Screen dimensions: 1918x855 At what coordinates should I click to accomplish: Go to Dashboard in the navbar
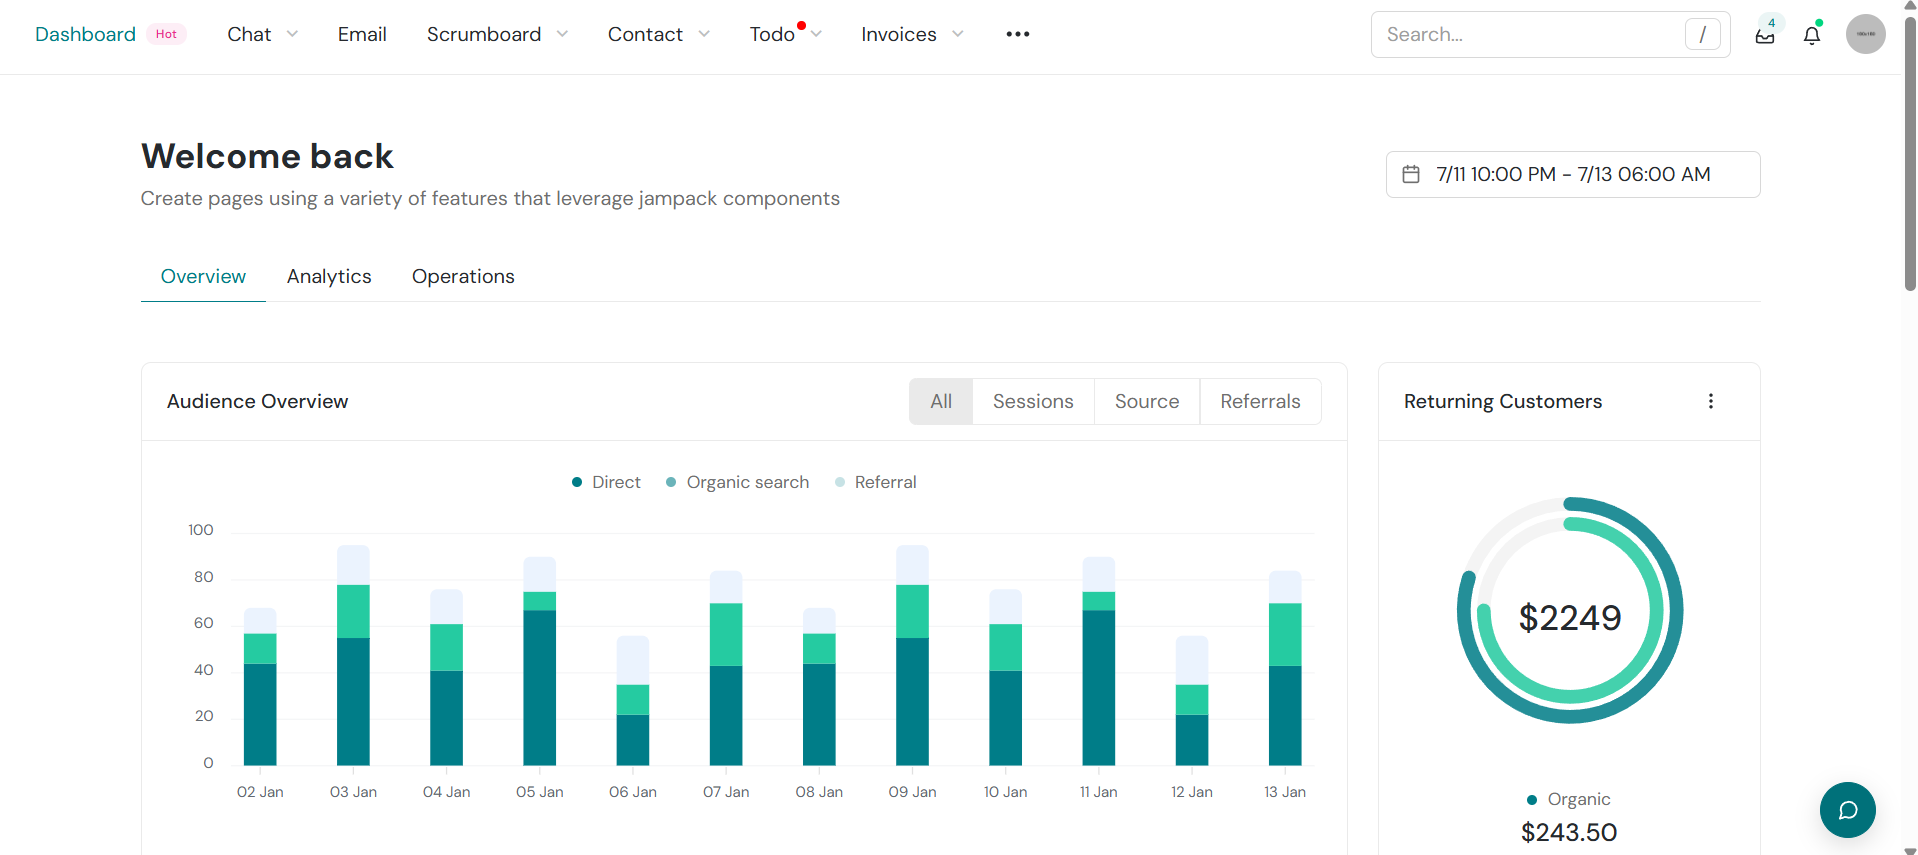click(85, 34)
